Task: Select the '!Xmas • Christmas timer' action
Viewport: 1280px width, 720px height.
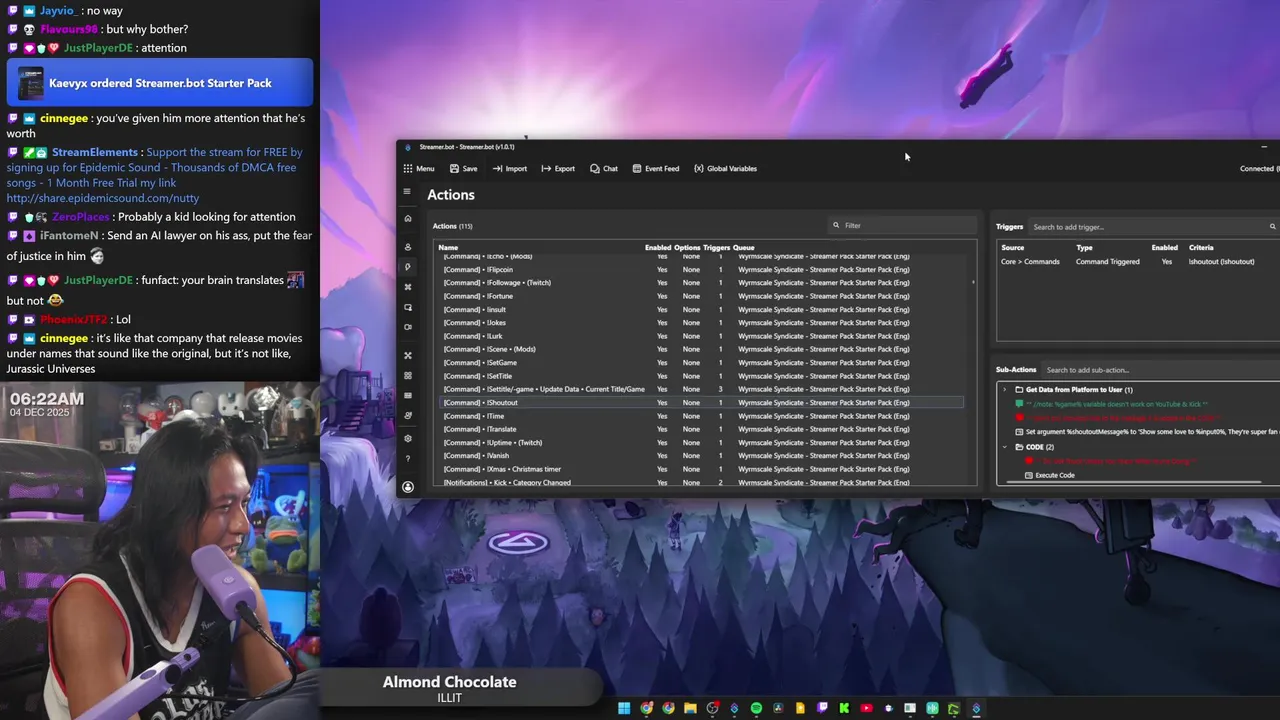Action: click(702, 469)
